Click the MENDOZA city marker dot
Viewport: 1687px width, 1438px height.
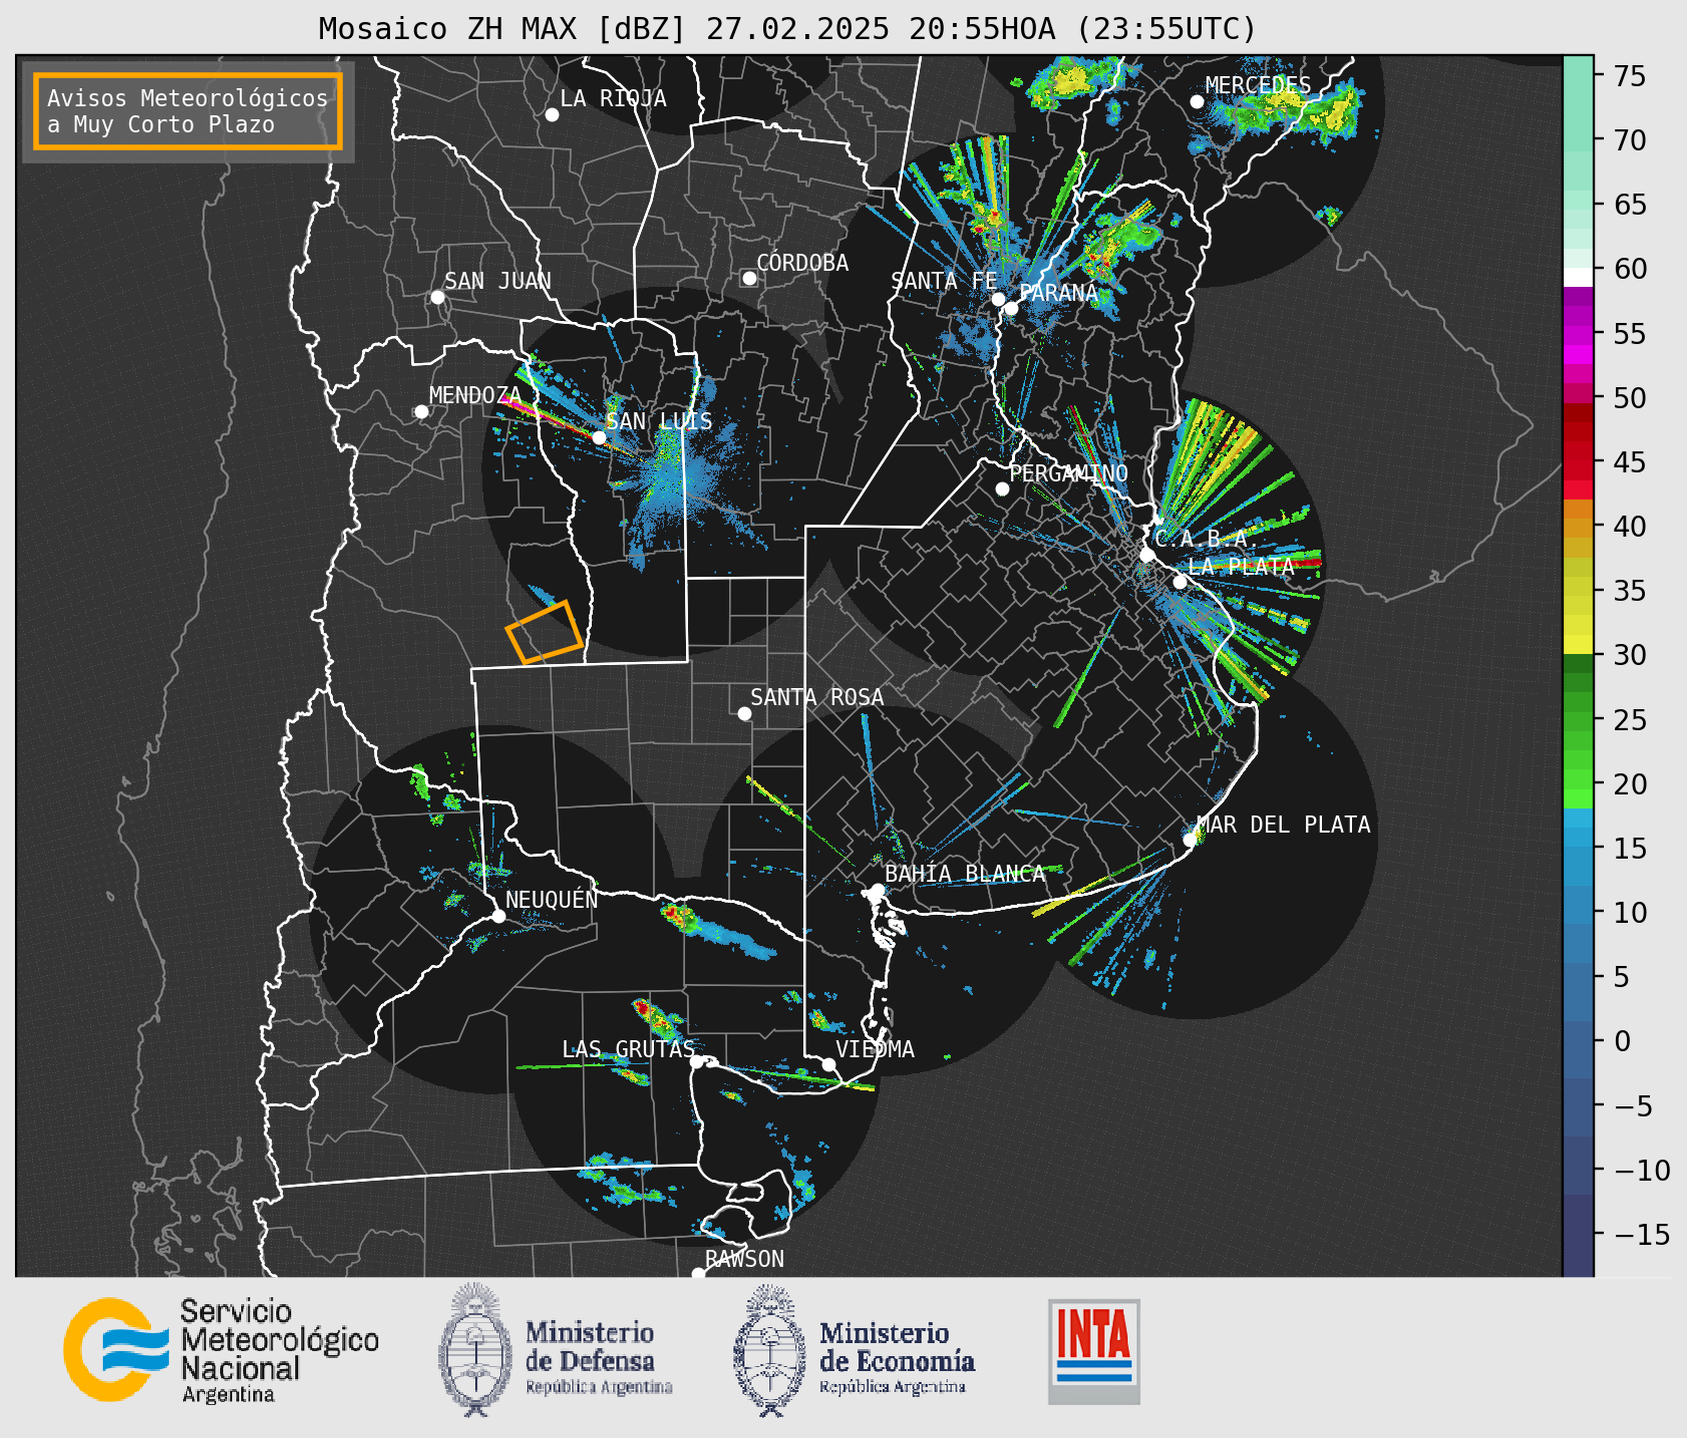421,412
